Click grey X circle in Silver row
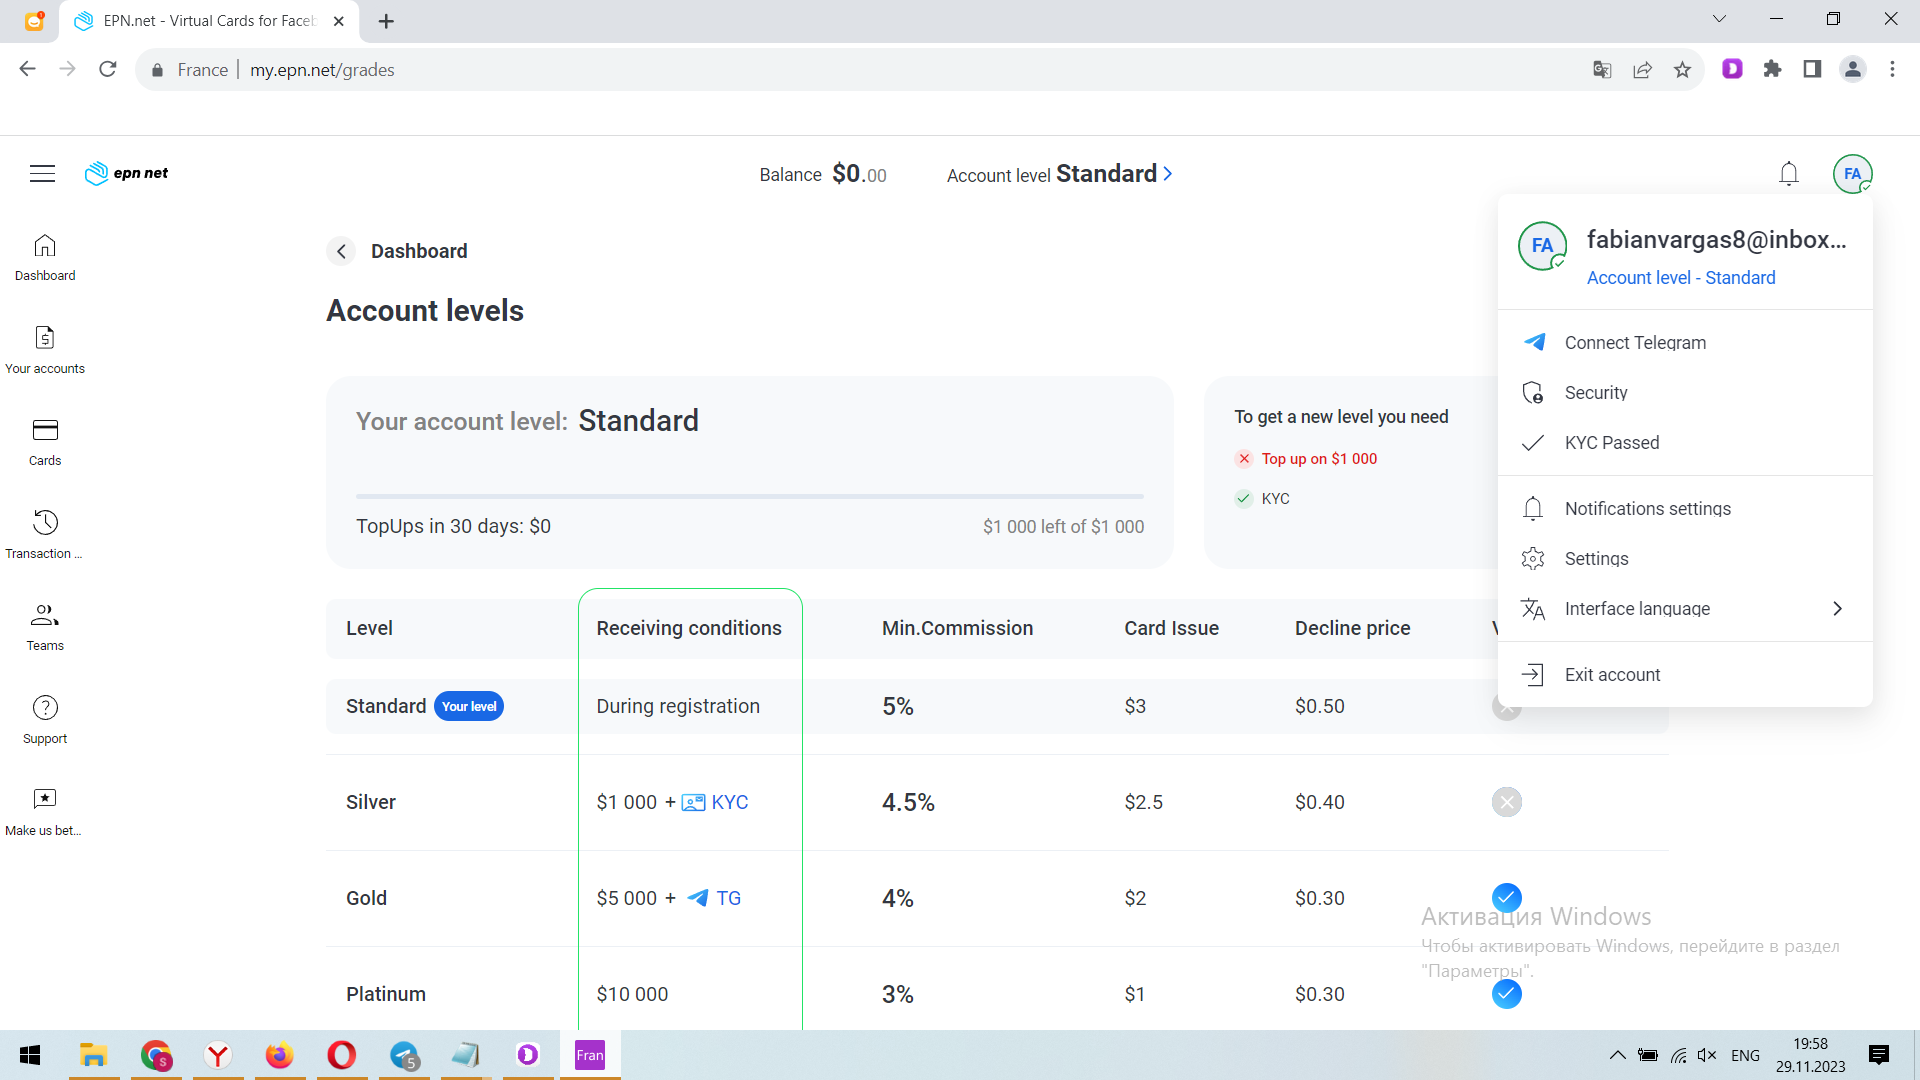This screenshot has width=1920, height=1080. point(1506,802)
